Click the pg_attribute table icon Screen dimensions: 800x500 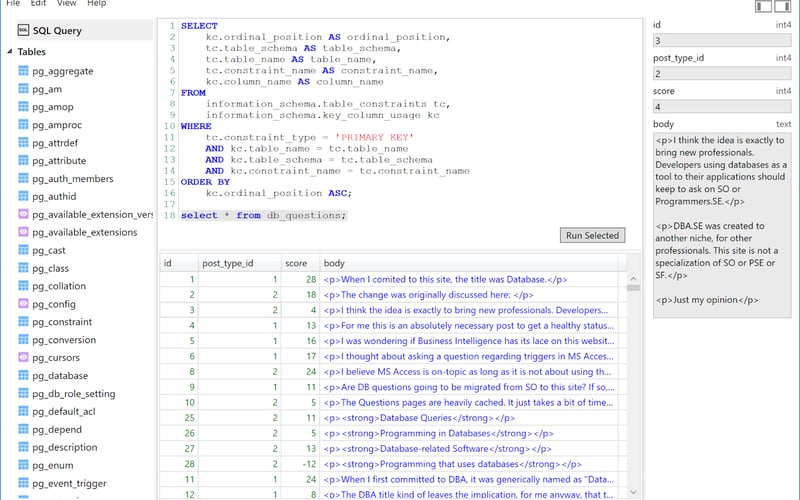pyautogui.click(x=23, y=160)
